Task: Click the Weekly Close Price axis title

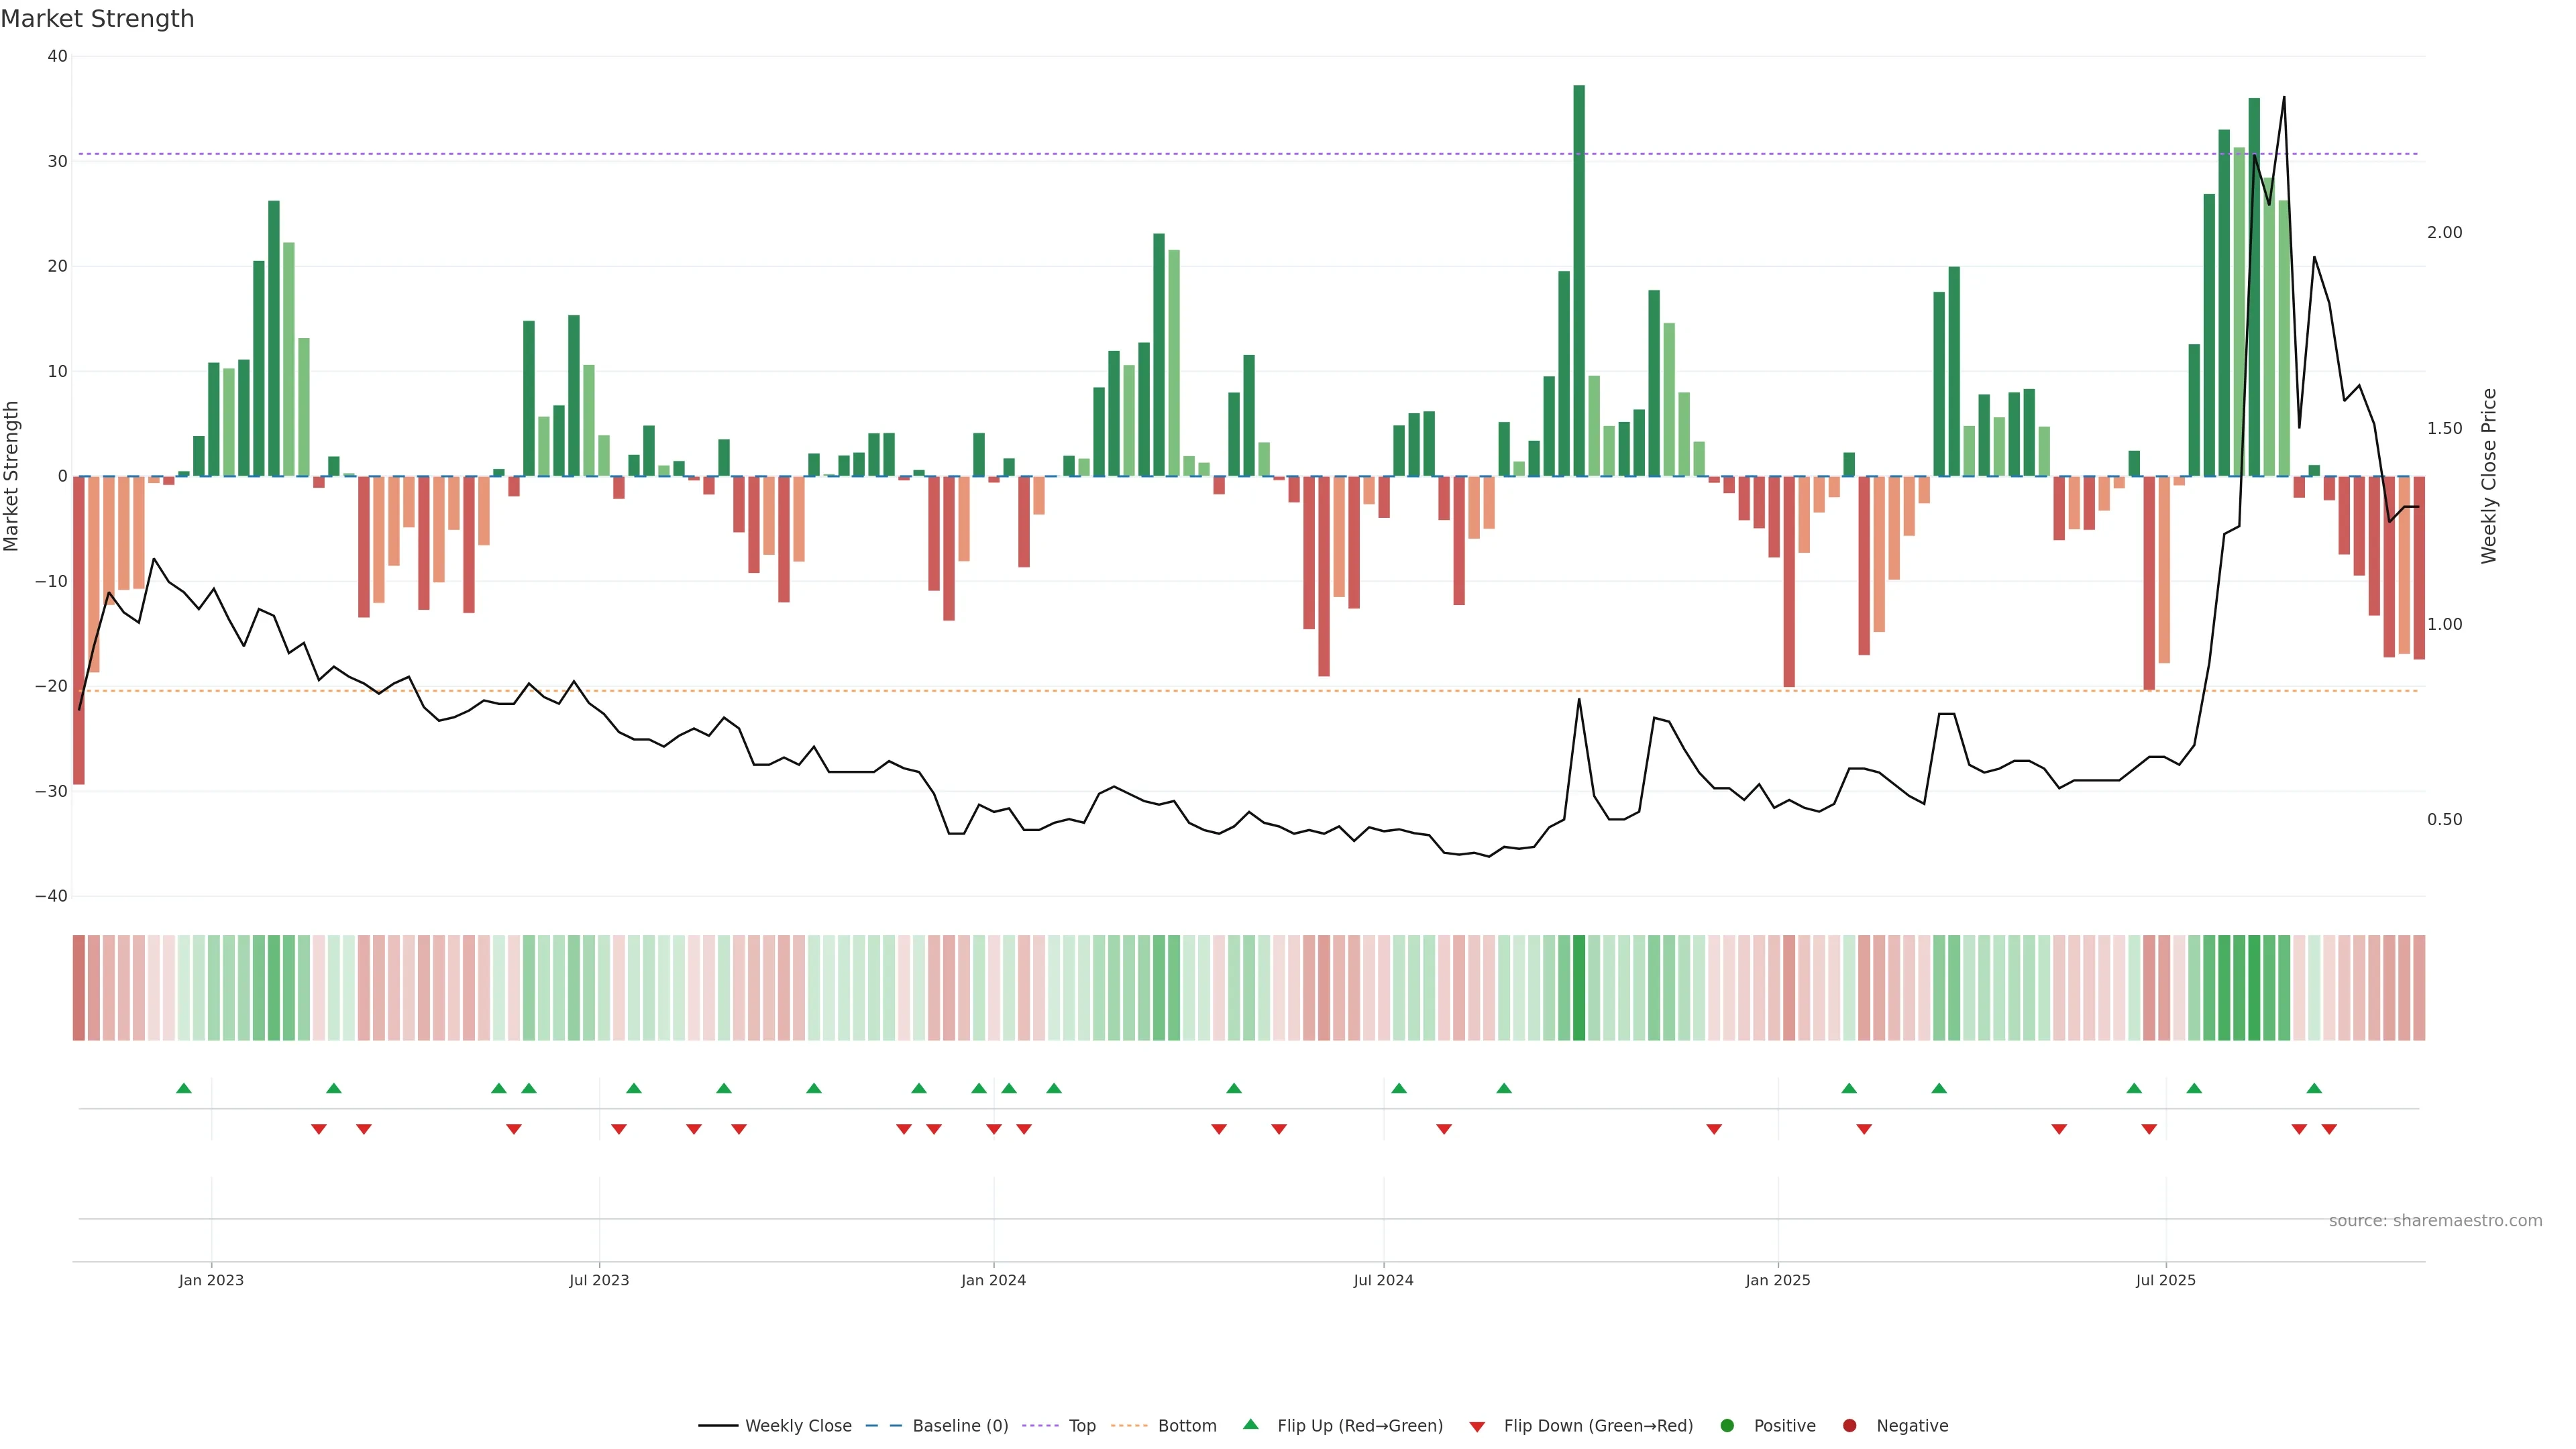Action: pos(2489,476)
